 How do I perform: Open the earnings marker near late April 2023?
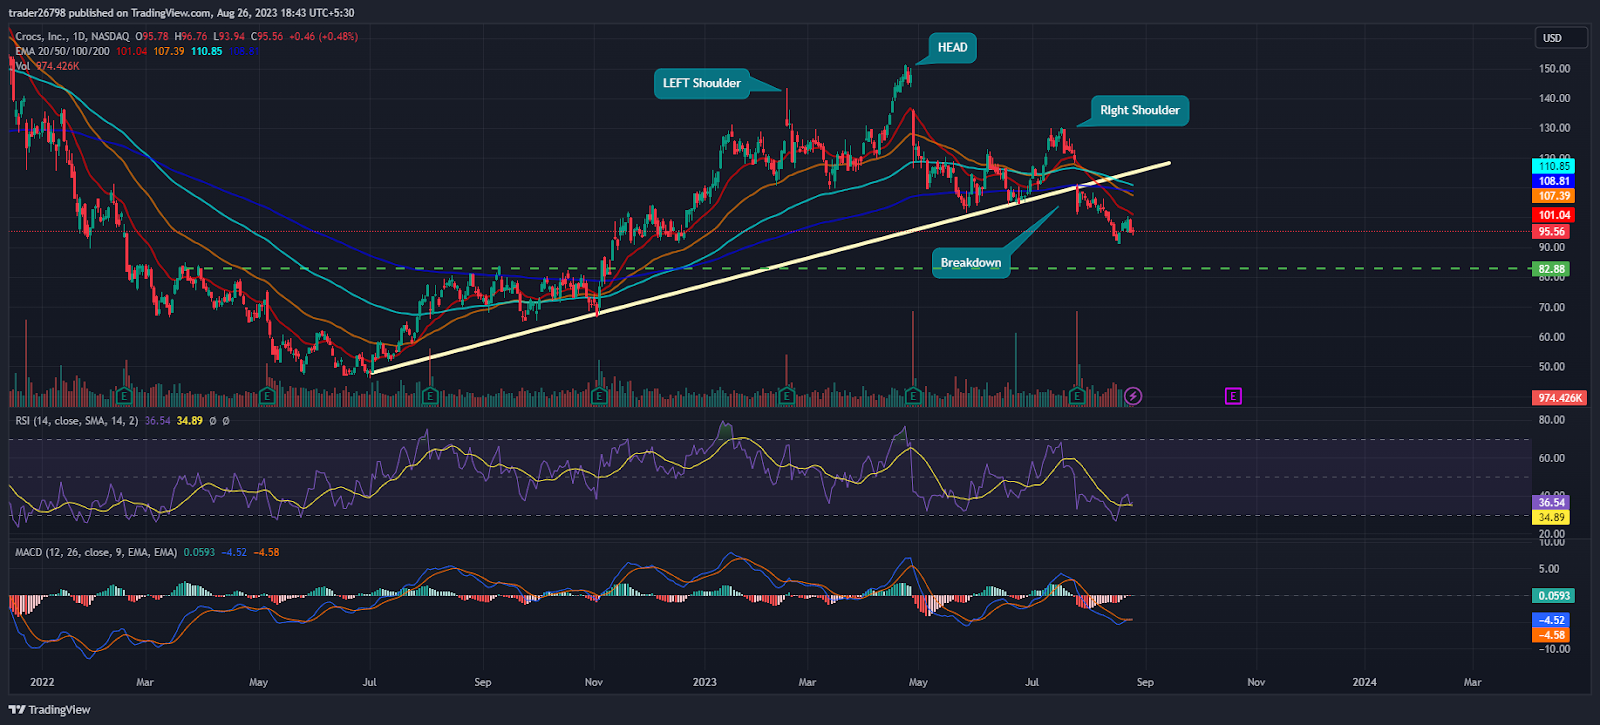(x=913, y=396)
